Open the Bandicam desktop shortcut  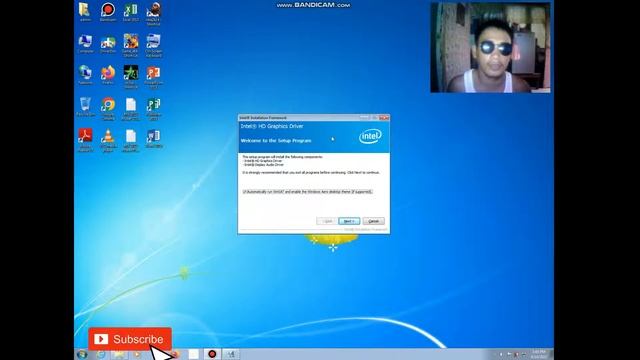108,11
